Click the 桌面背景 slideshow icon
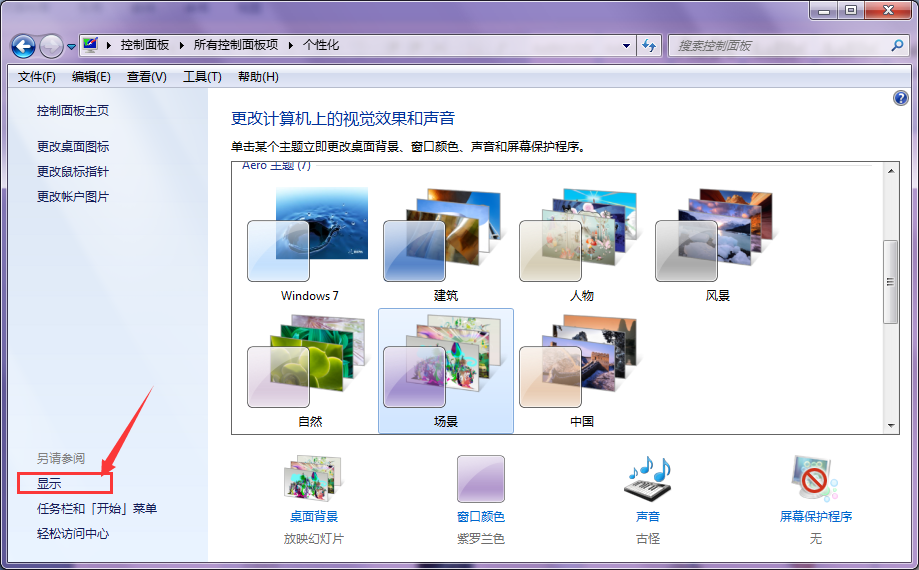The image size is (919, 570). pos(314,479)
